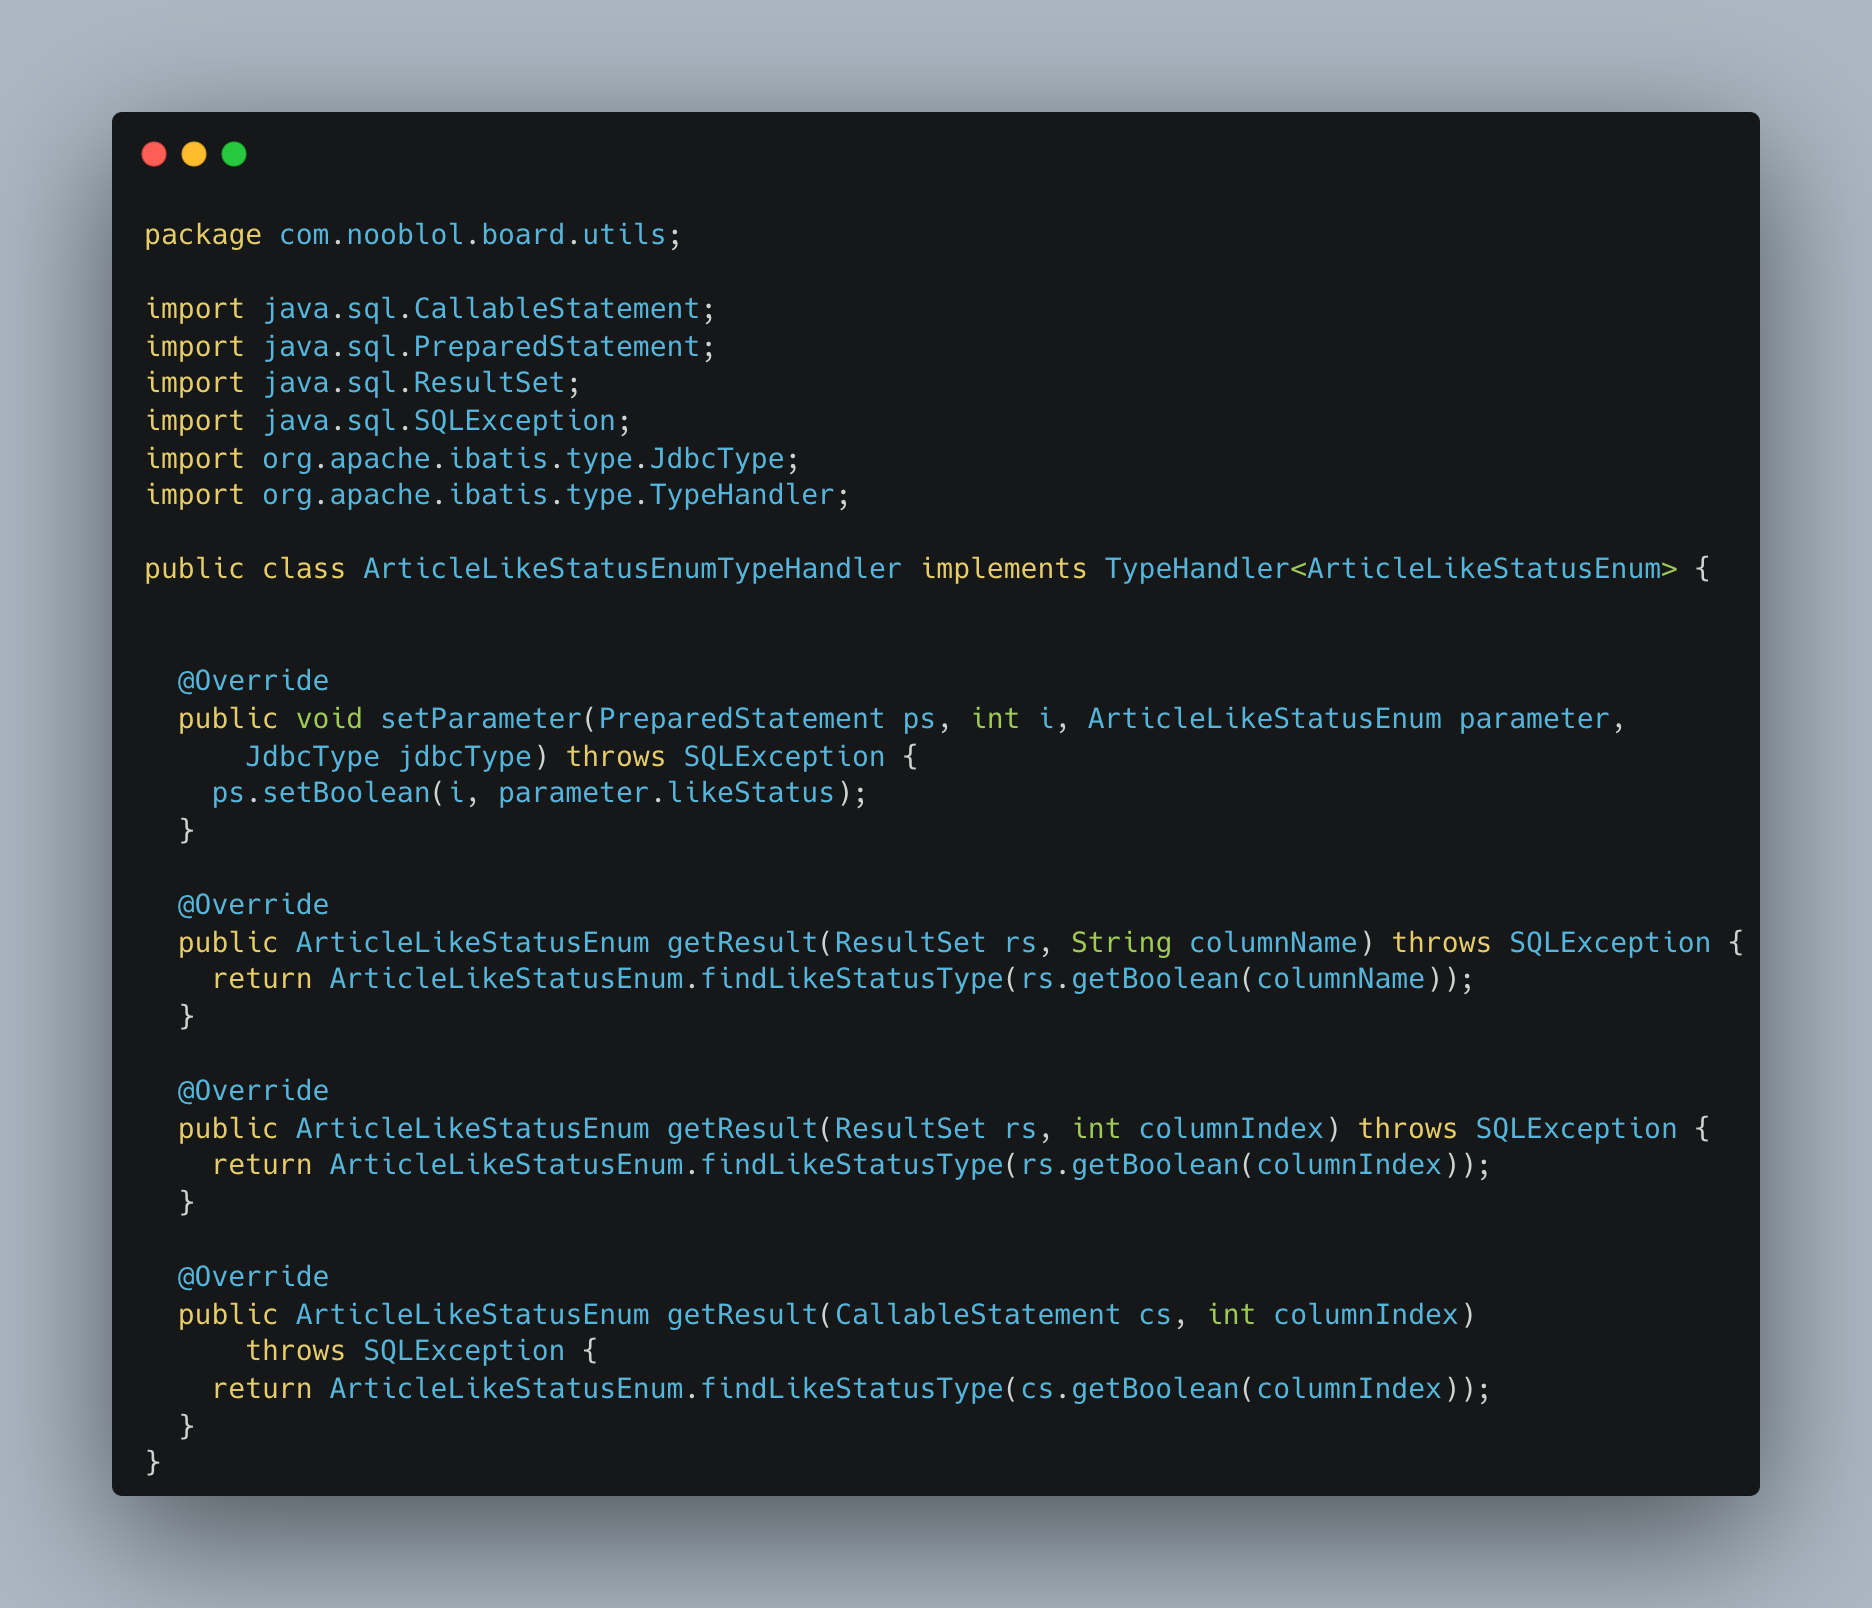Image resolution: width=1872 pixels, height=1608 pixels.
Task: Select the package name com.nooblol.board.utils
Action: (472, 235)
